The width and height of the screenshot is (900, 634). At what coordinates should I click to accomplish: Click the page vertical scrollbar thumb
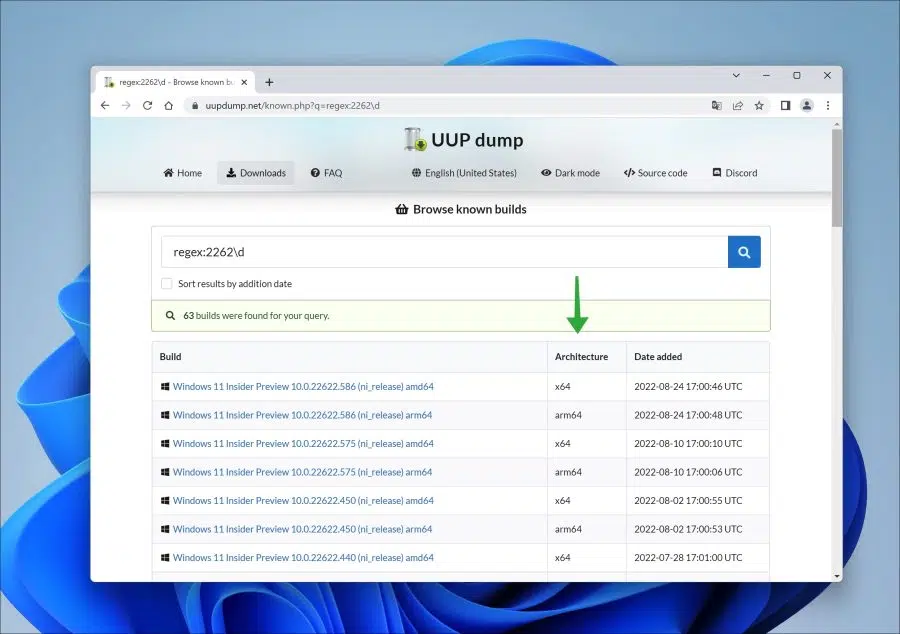[x=837, y=178]
